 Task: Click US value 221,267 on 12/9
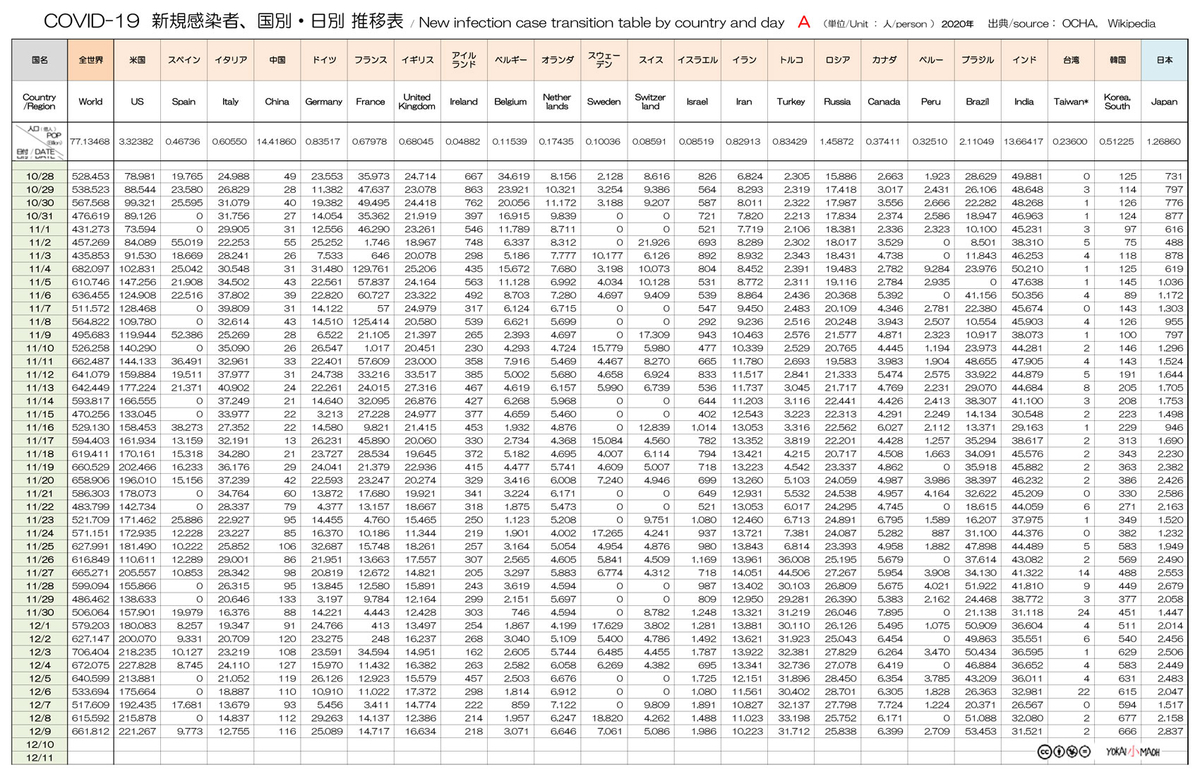point(143,730)
